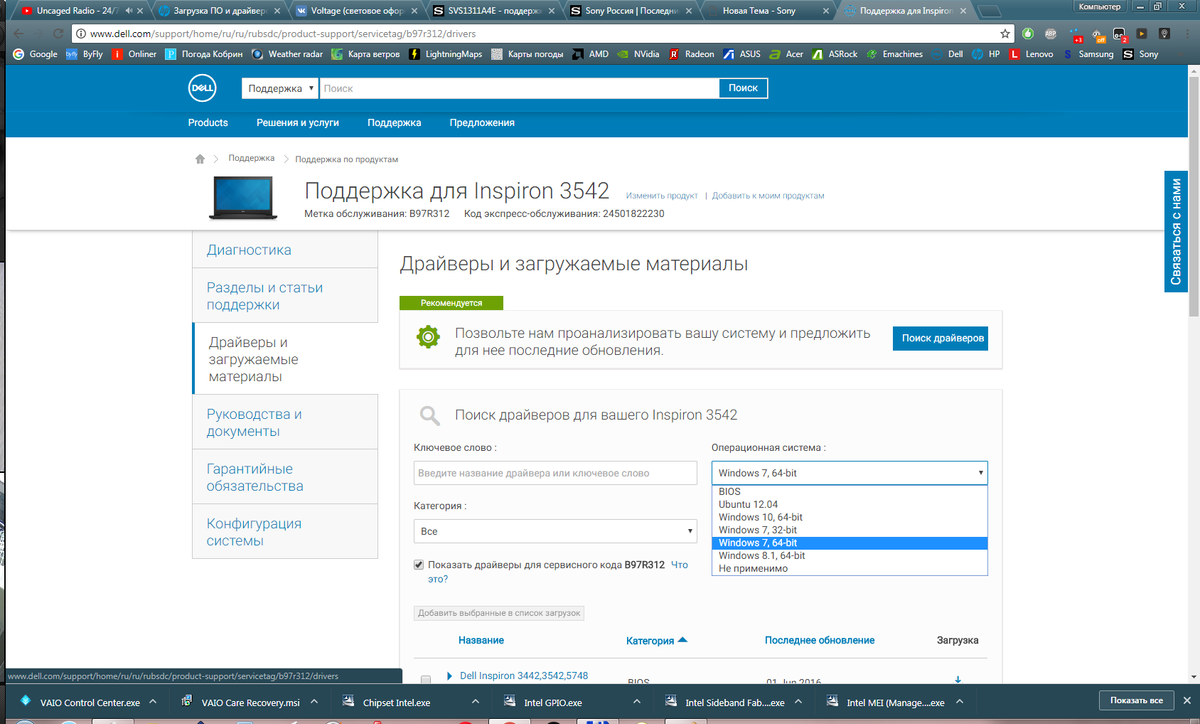
Task: Click the keyword driver search input field
Action: [x=555, y=473]
